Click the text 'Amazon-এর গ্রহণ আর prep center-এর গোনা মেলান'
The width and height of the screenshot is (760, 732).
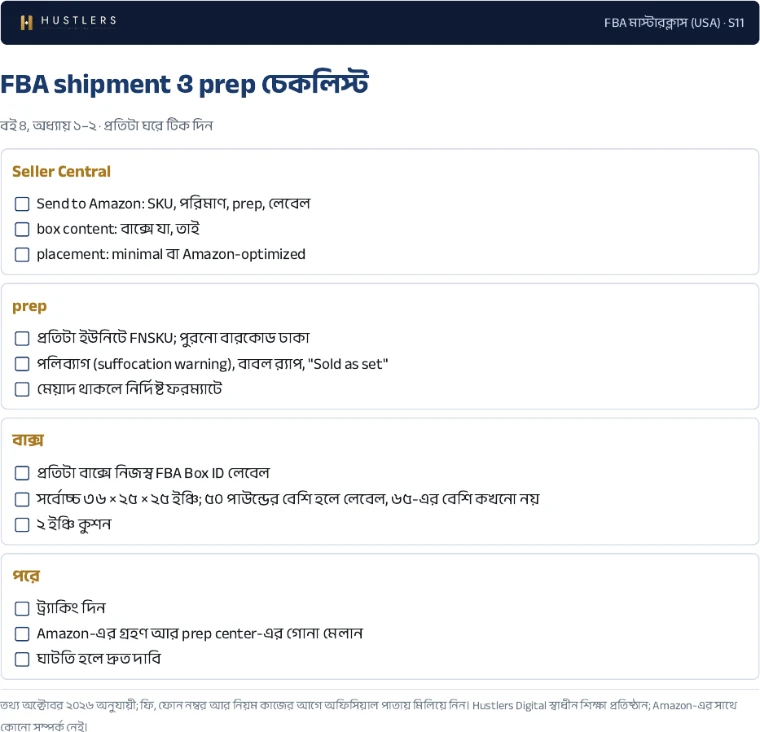(x=200, y=634)
